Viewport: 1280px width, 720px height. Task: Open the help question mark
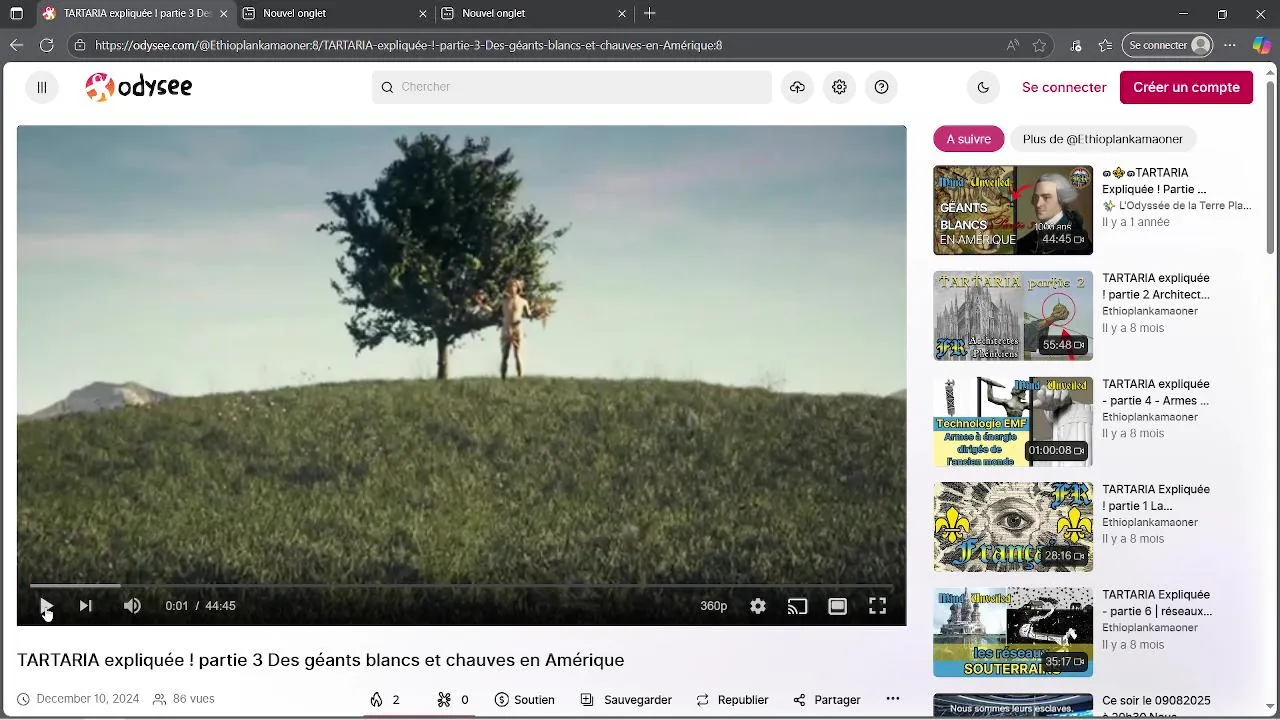coord(881,87)
